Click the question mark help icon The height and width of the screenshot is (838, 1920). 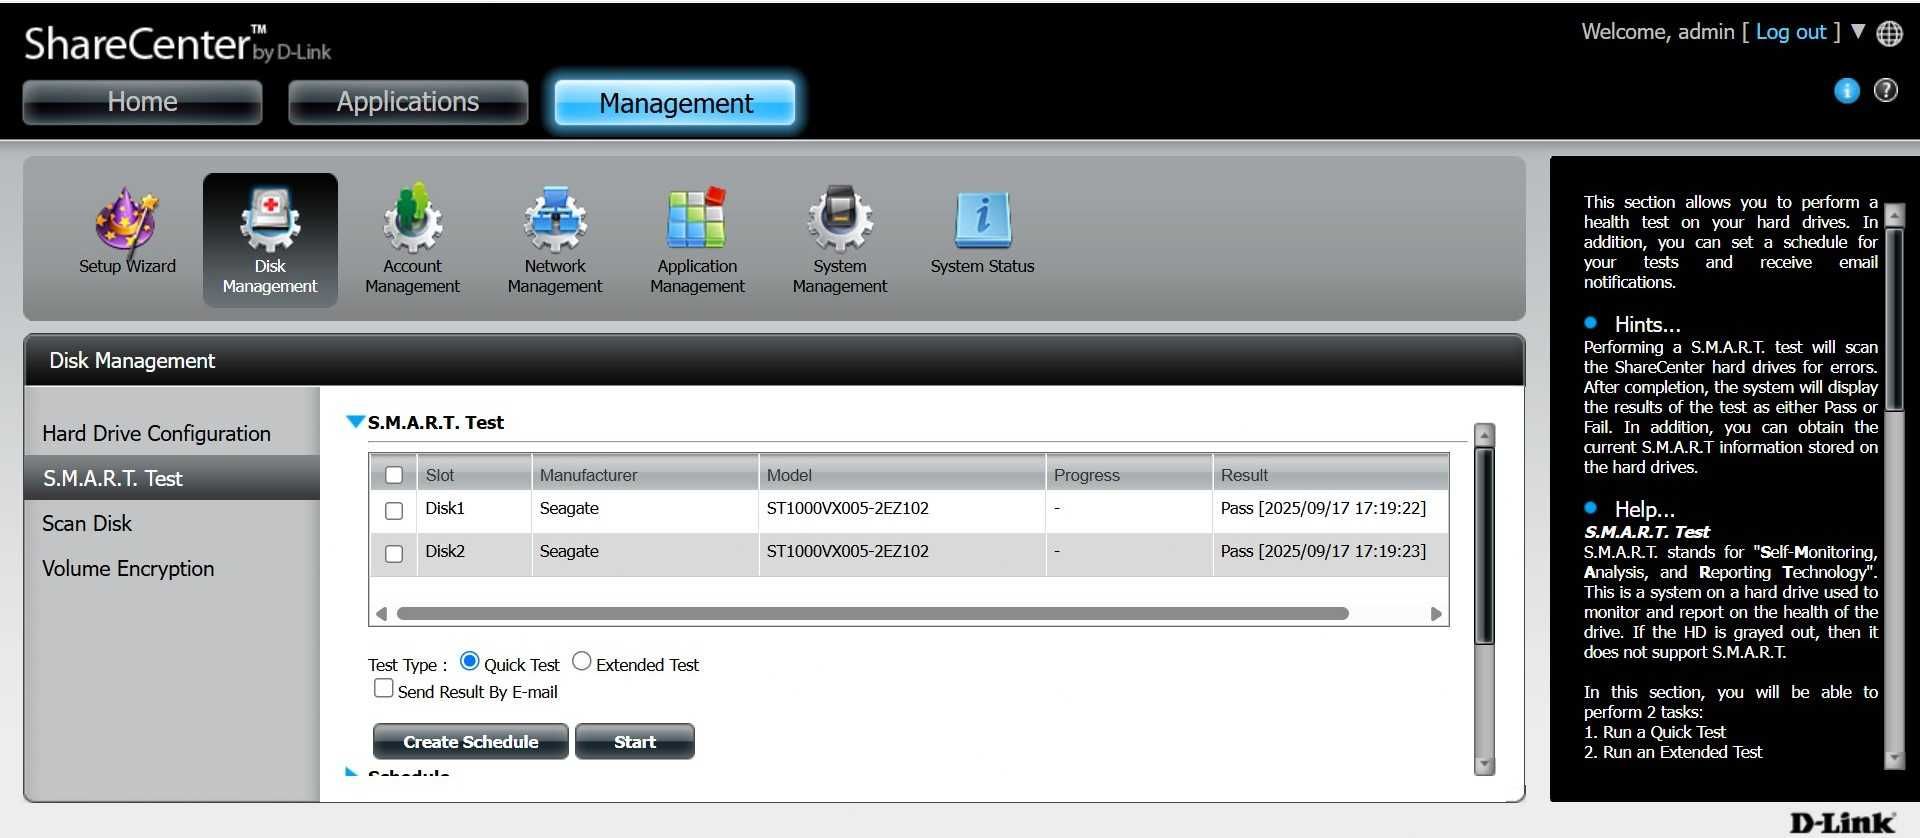tap(1885, 91)
